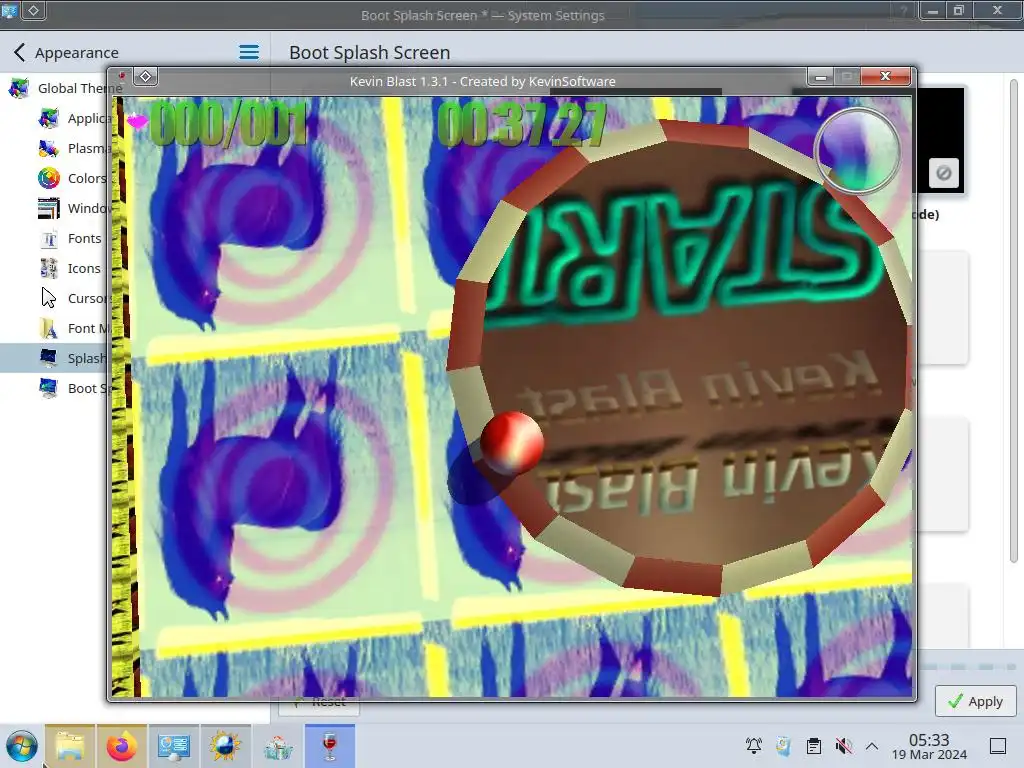Click the Boot Splash Screen icon

click(x=49, y=388)
